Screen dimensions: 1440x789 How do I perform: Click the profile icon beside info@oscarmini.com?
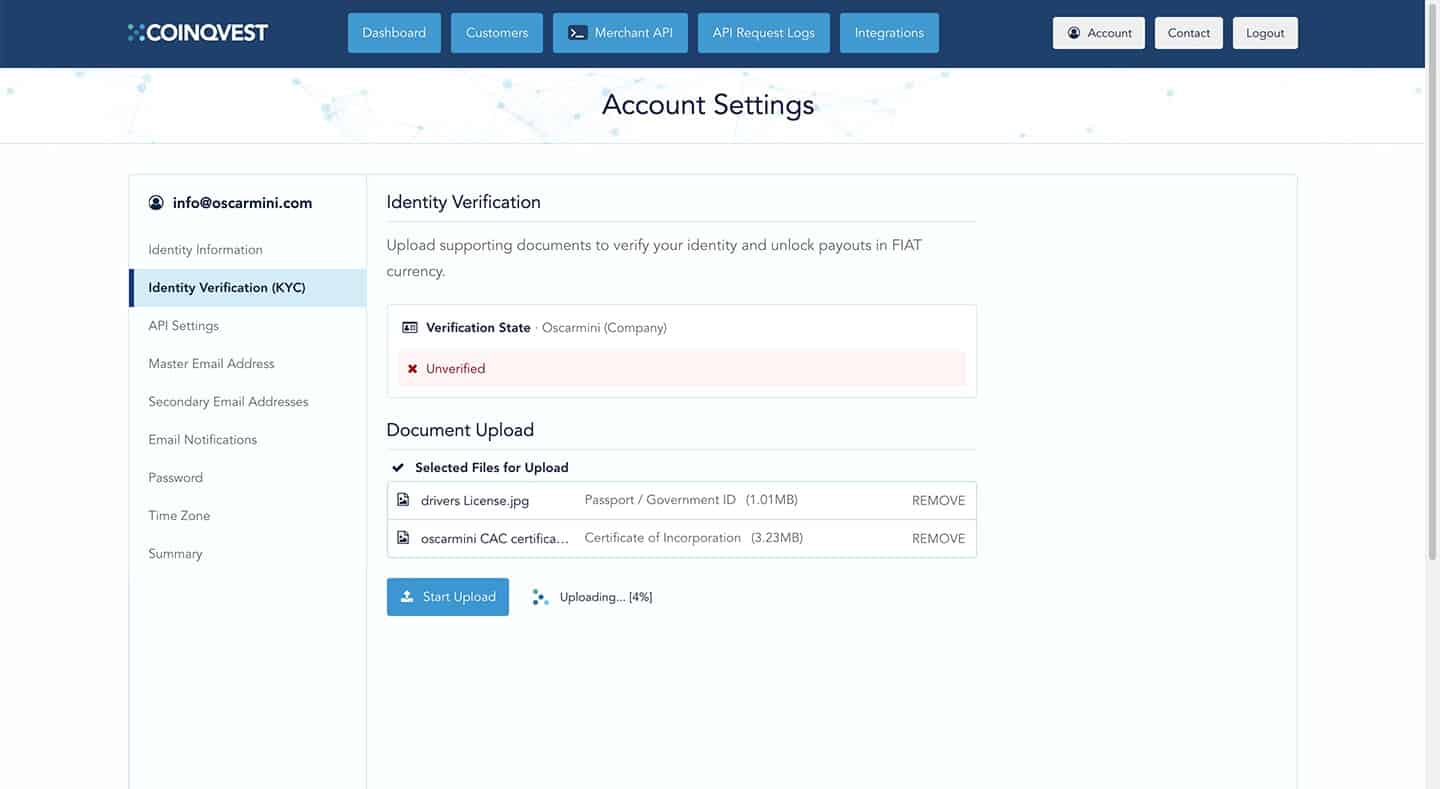(x=156, y=203)
